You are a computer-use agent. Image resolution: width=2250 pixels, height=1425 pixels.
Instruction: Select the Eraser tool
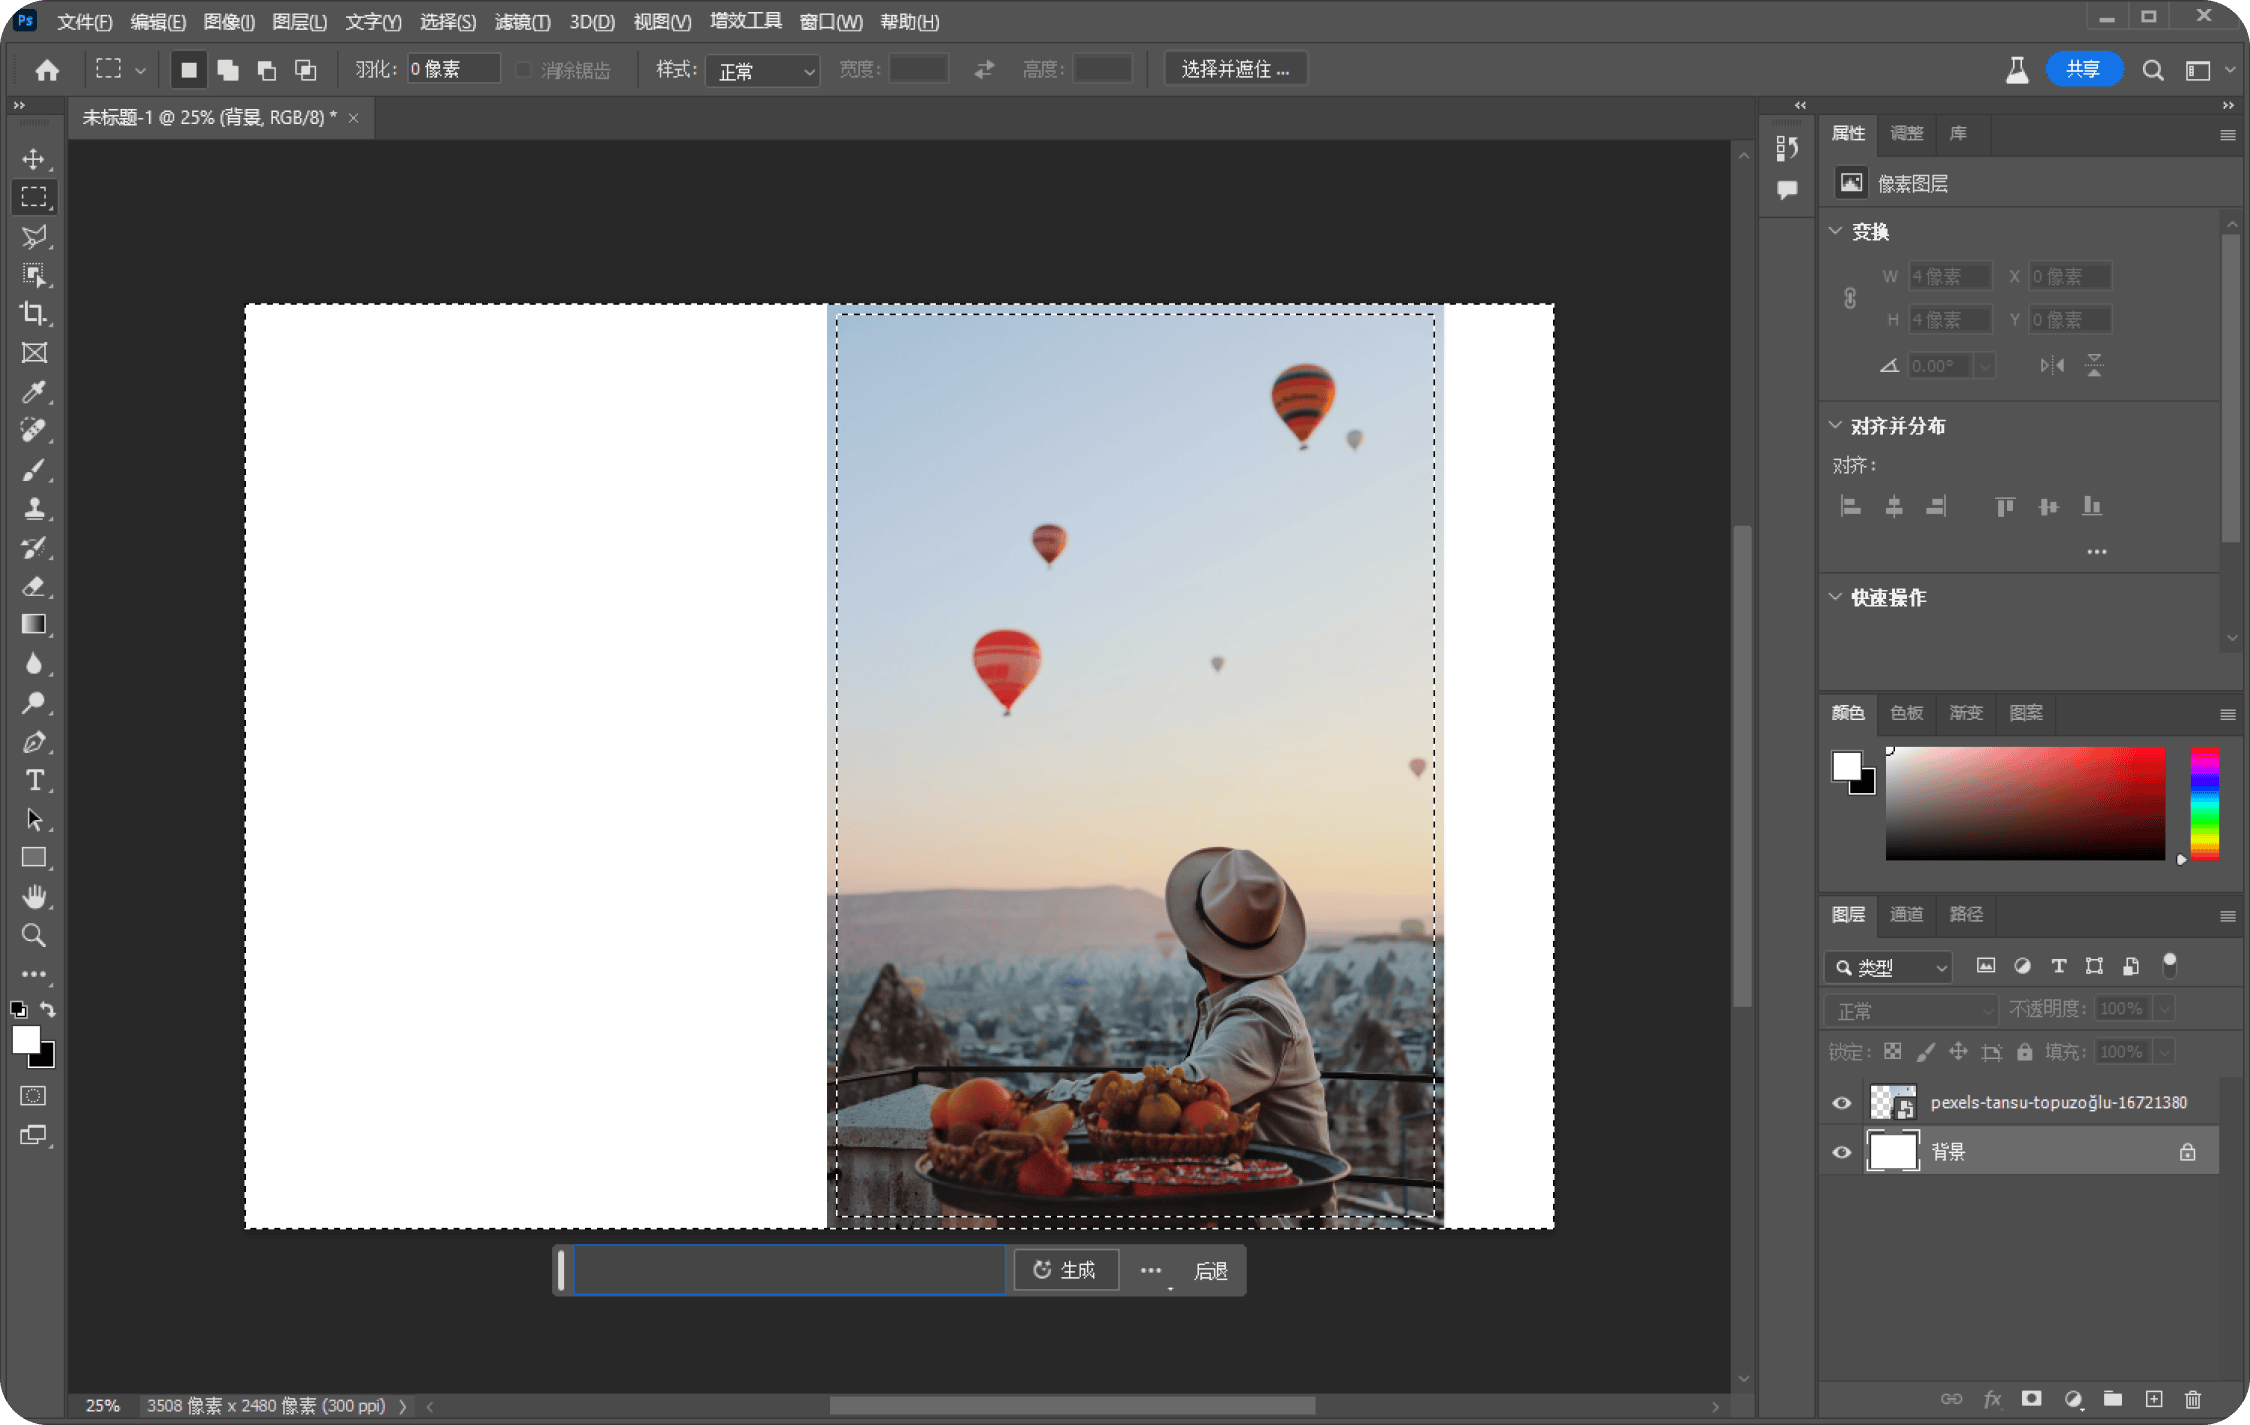[34, 586]
